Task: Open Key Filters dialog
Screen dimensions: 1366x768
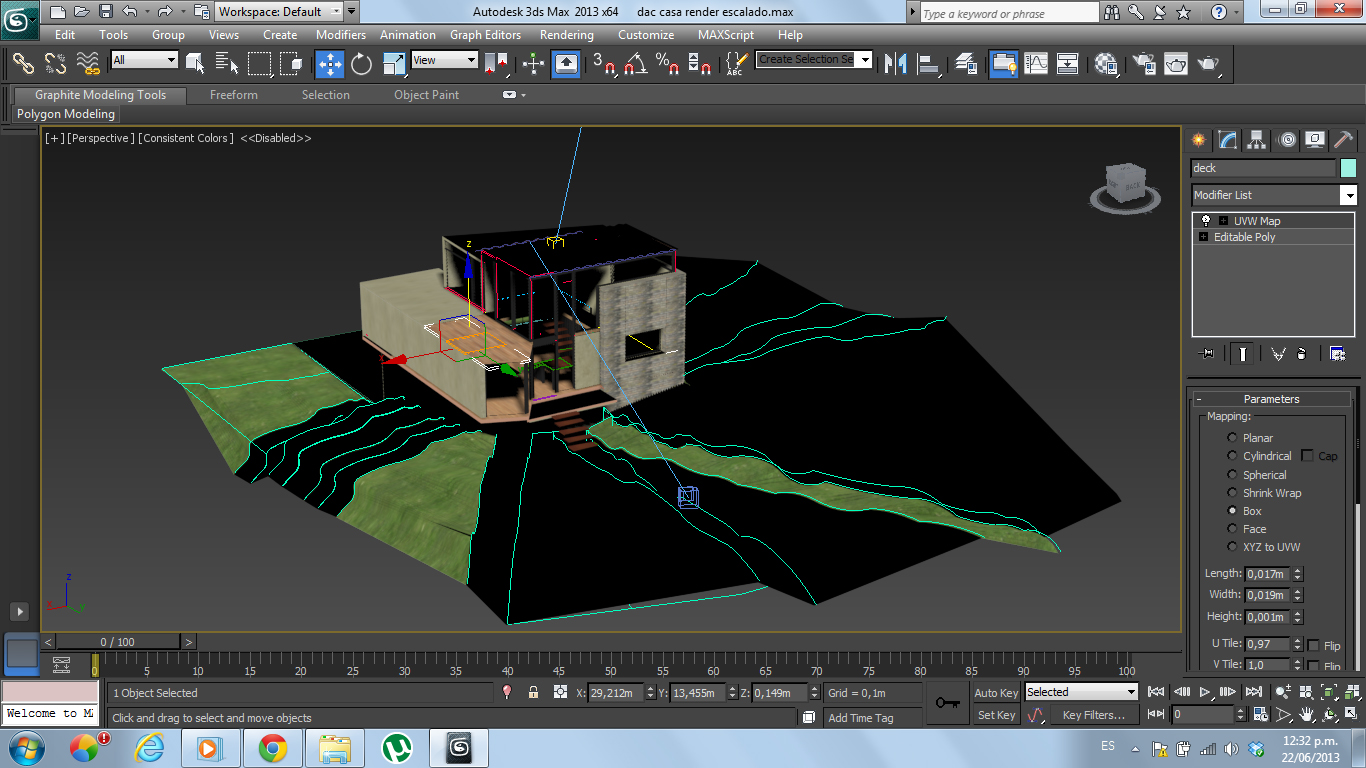Action: tap(1093, 715)
